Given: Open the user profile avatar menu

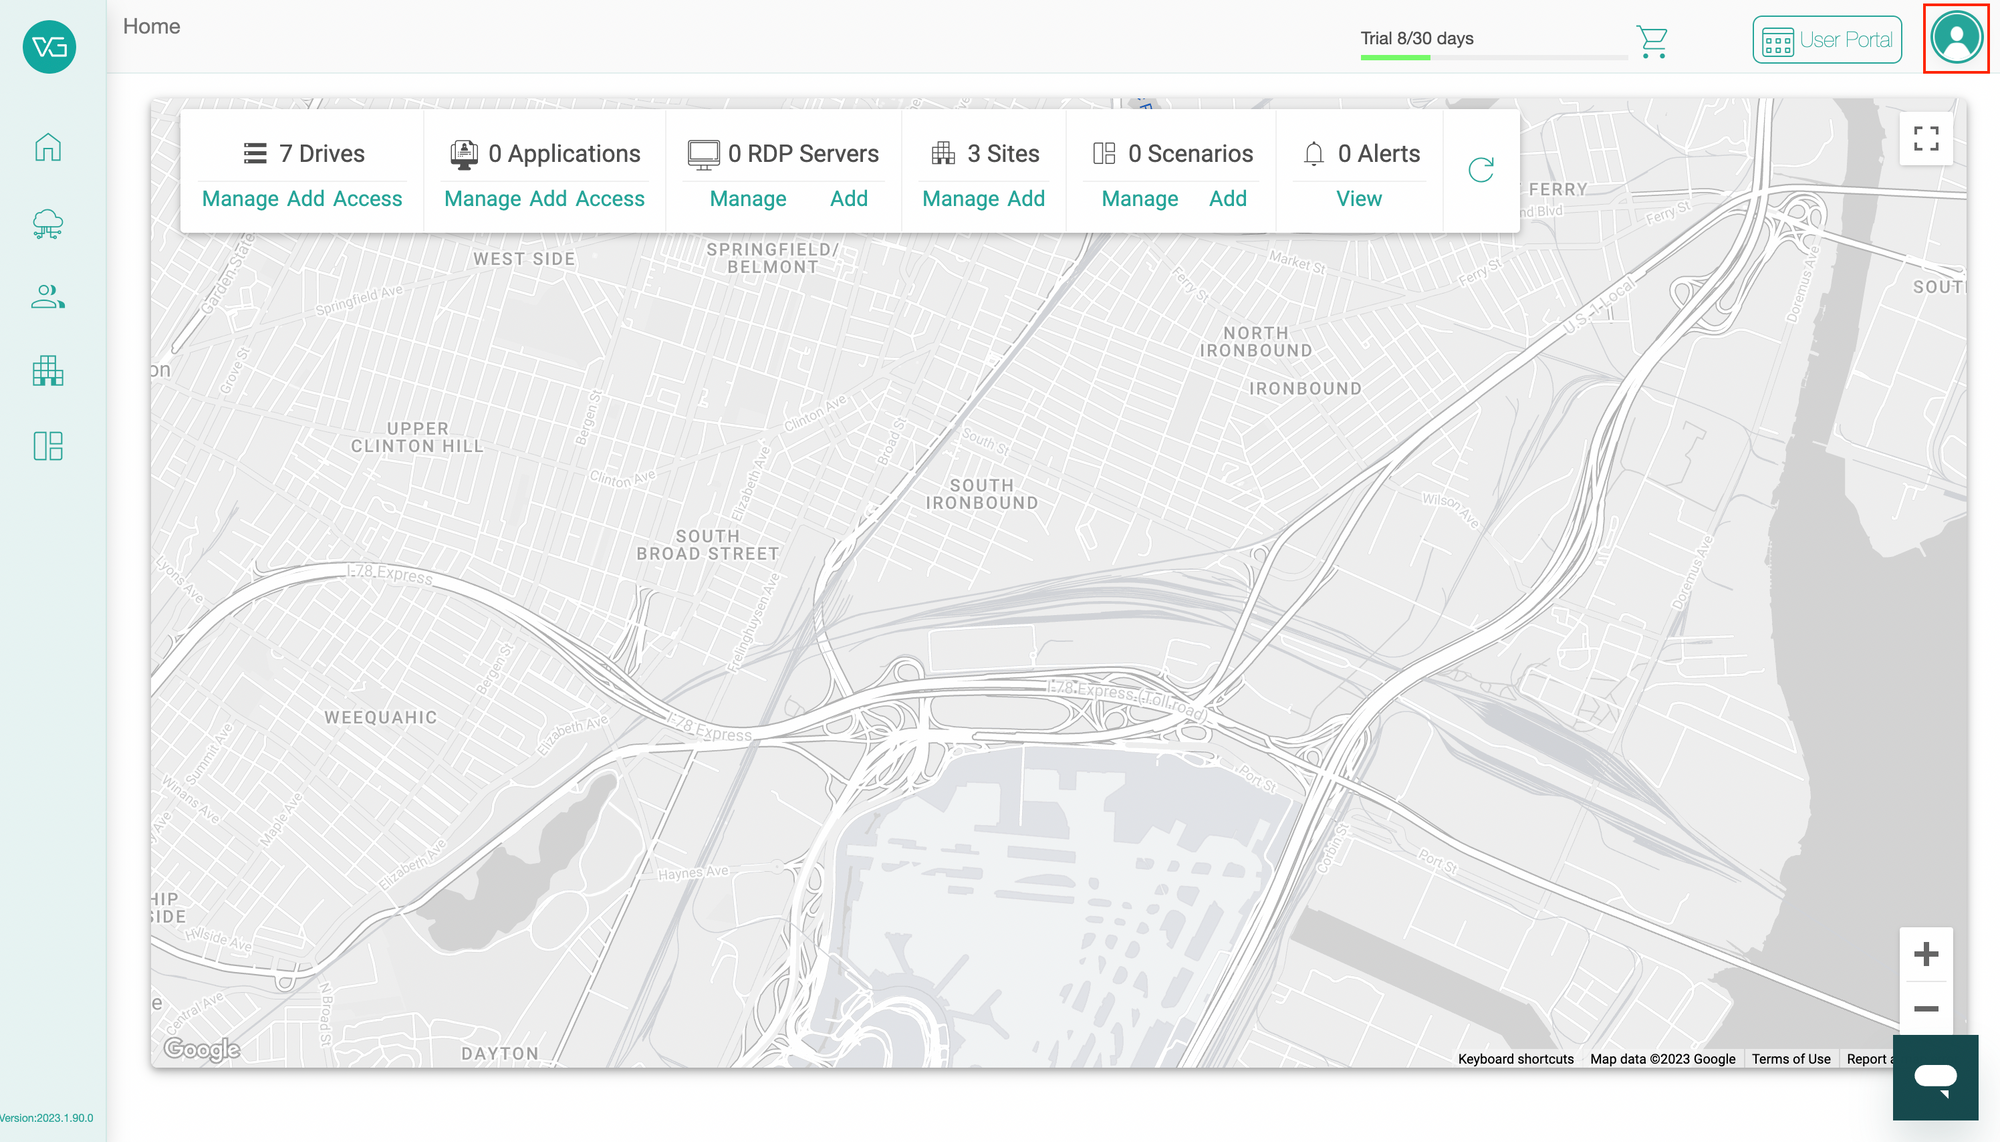Looking at the screenshot, I should pos(1957,38).
